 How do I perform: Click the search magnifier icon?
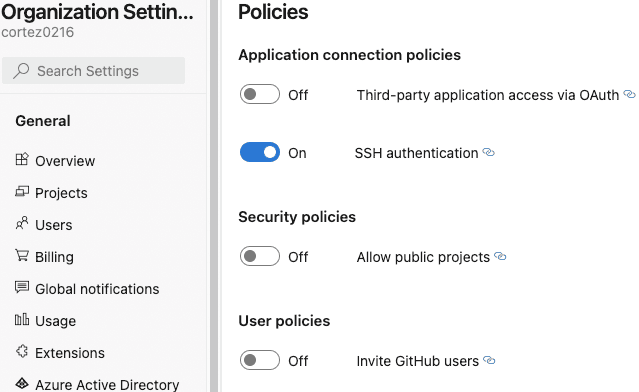21,70
